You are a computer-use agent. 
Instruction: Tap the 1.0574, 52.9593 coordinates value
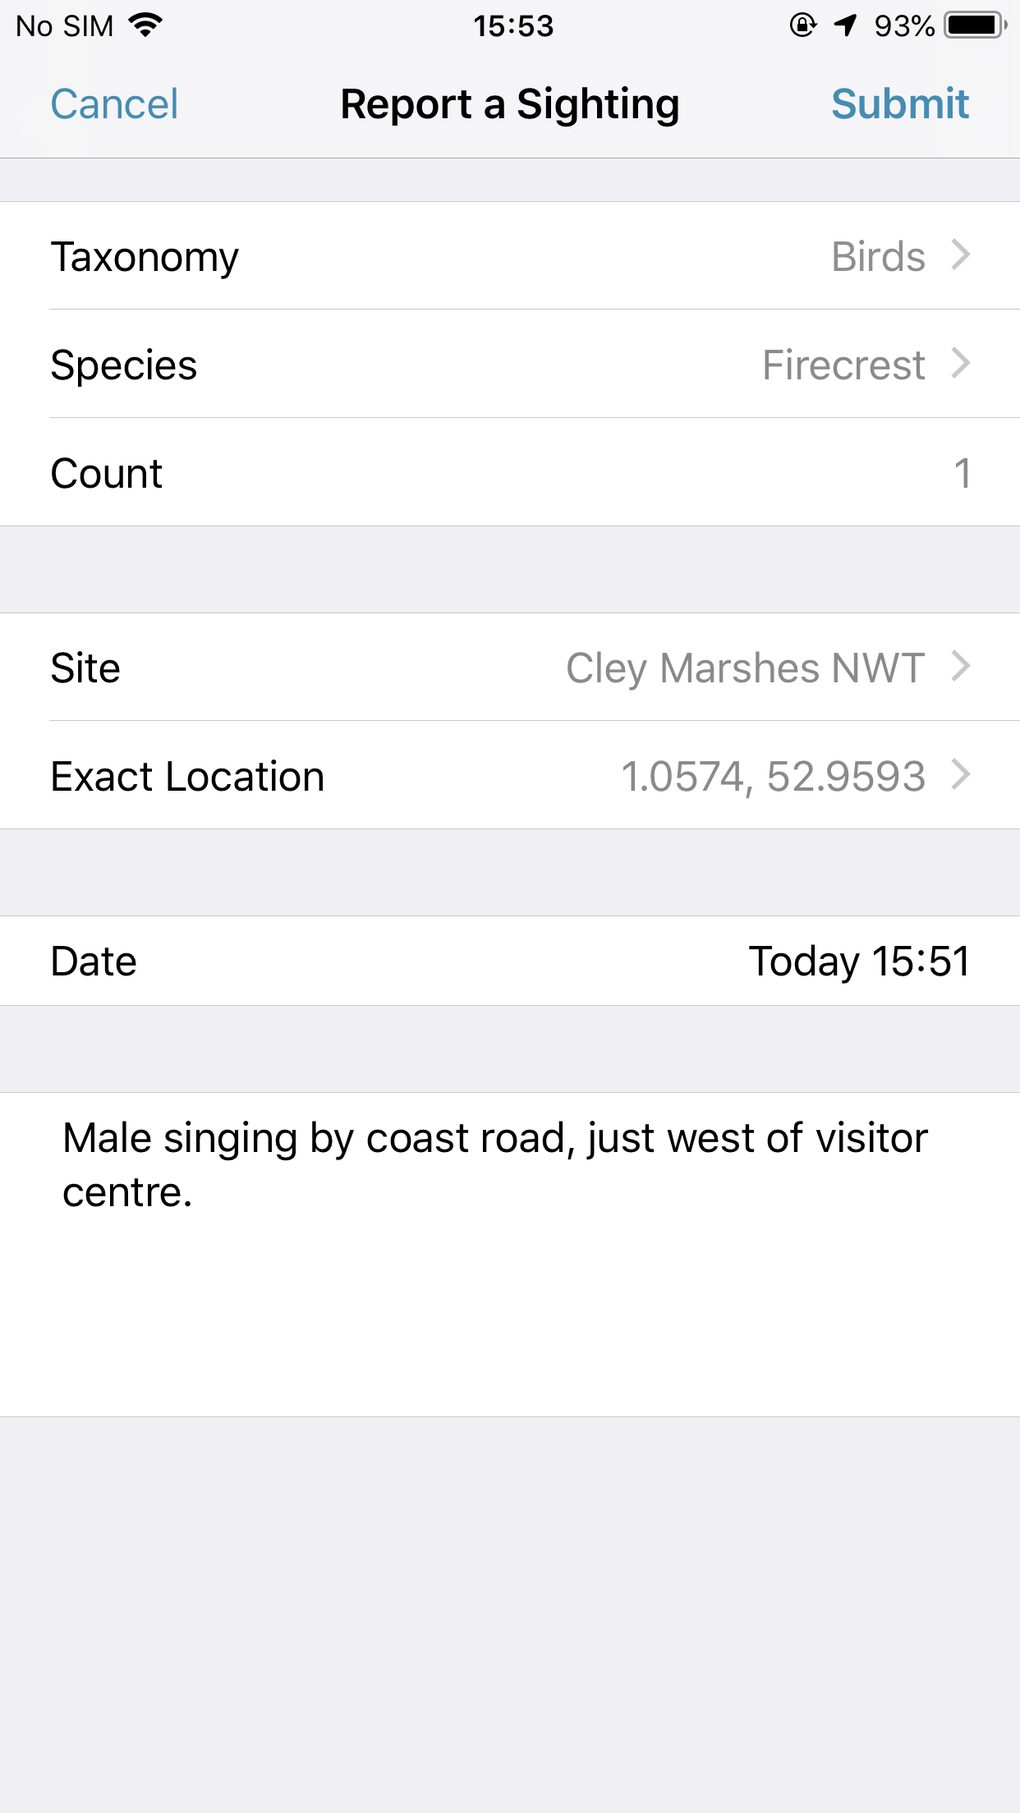pyautogui.click(x=773, y=777)
